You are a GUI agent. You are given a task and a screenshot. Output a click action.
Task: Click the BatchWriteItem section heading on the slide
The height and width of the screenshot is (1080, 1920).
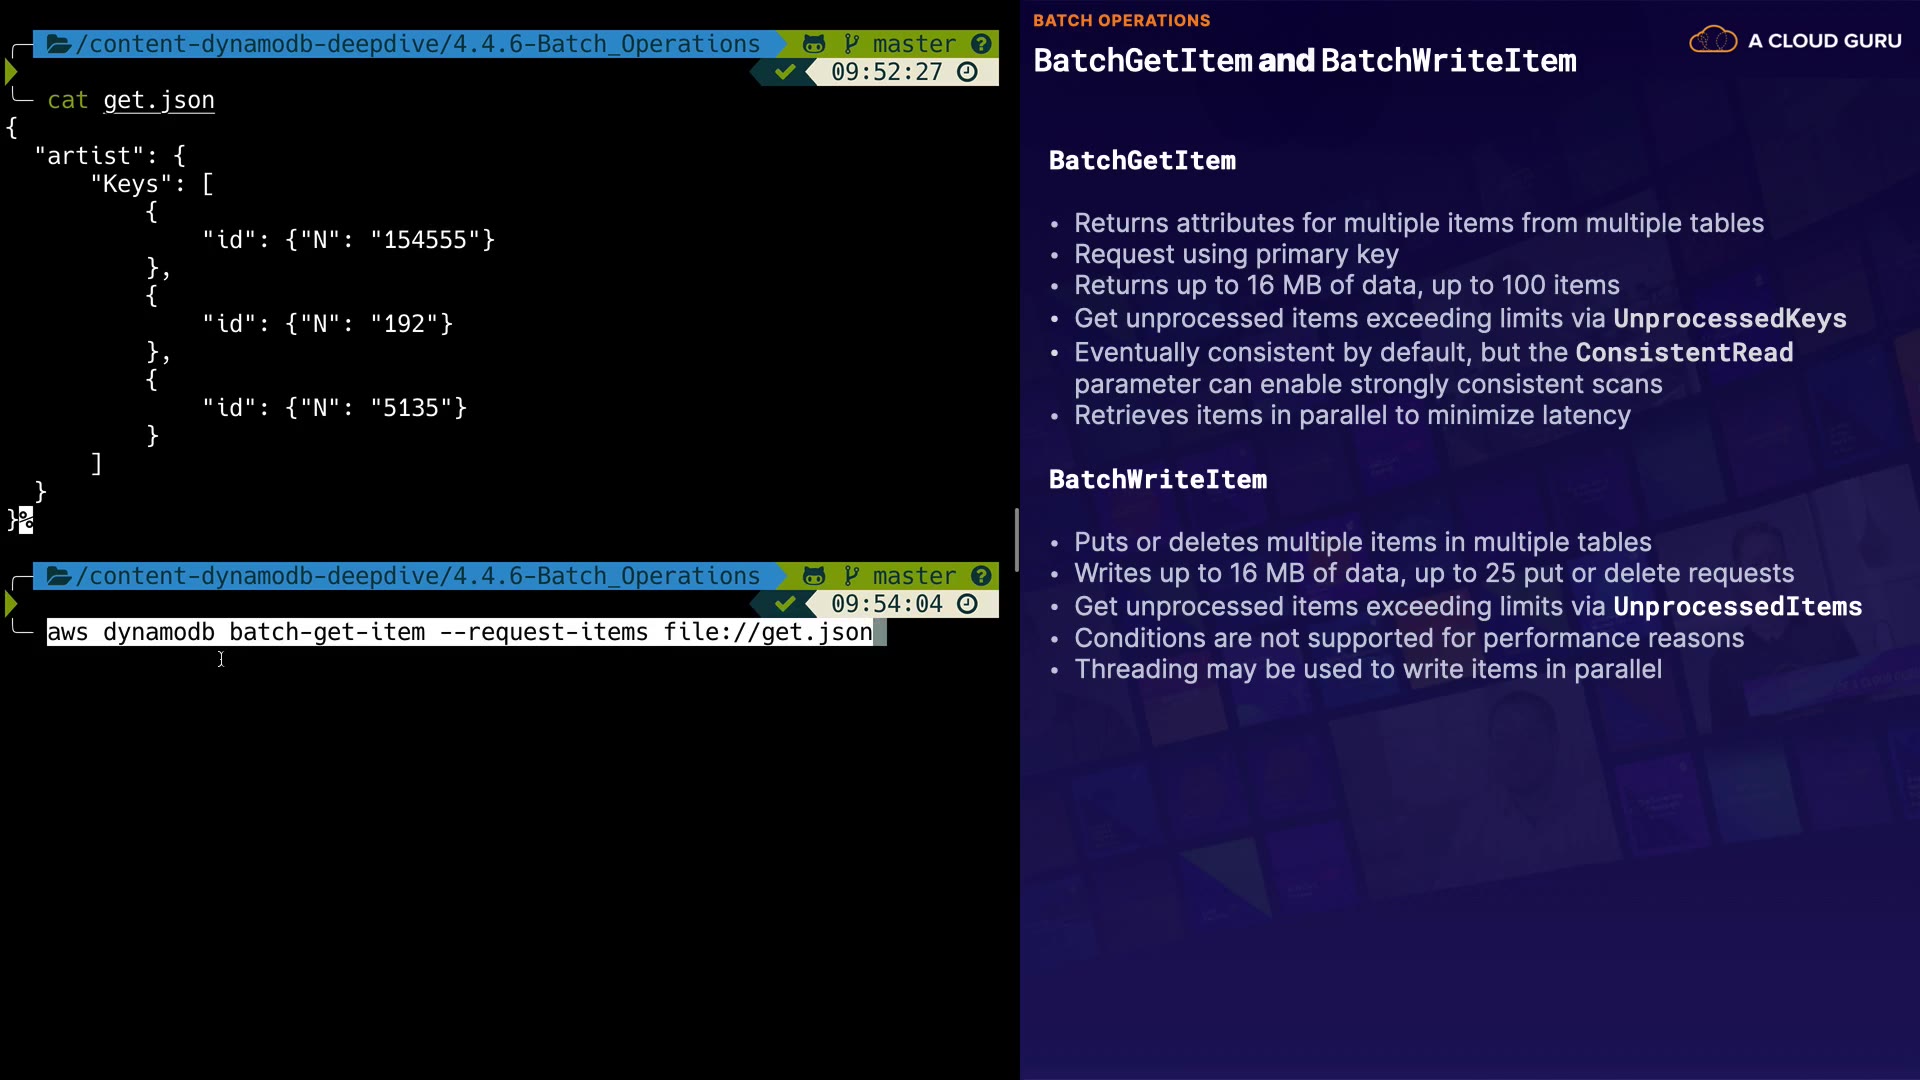(x=1158, y=480)
